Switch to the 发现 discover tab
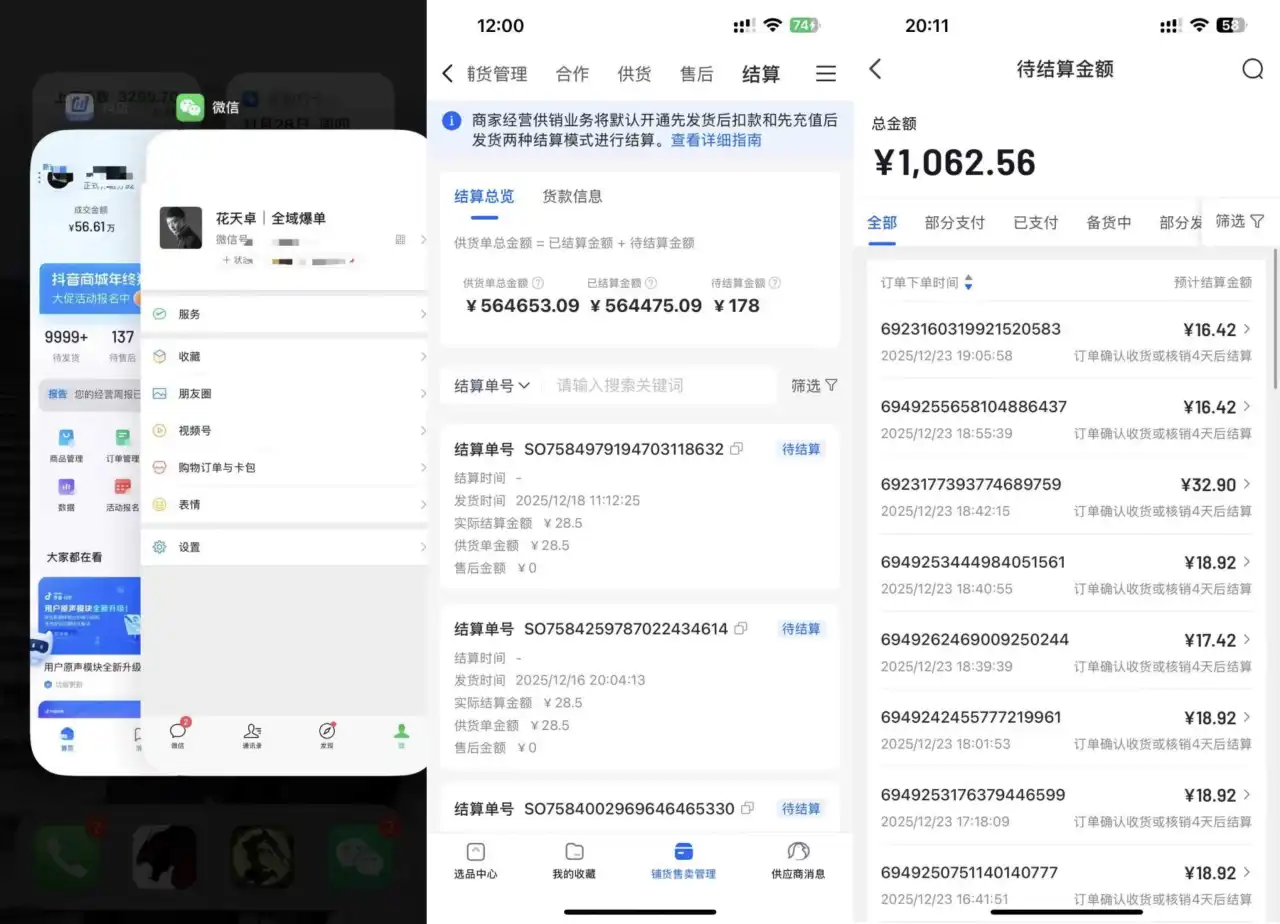This screenshot has height=924, width=1280. coord(327,735)
